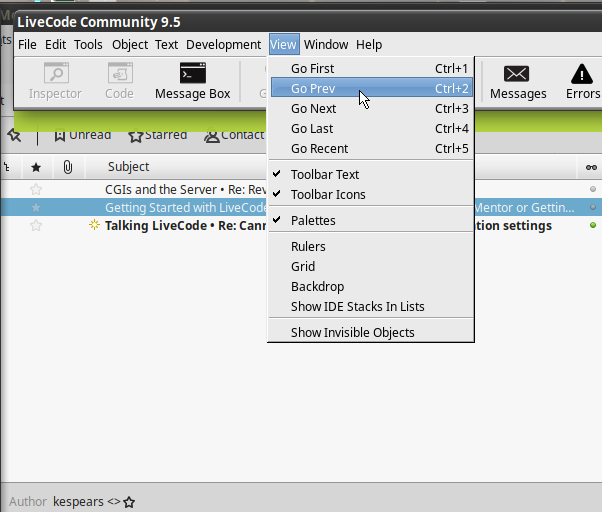The width and height of the screenshot is (602, 512).
Task: Open Getting Started with LiveCode message
Action: (185, 208)
